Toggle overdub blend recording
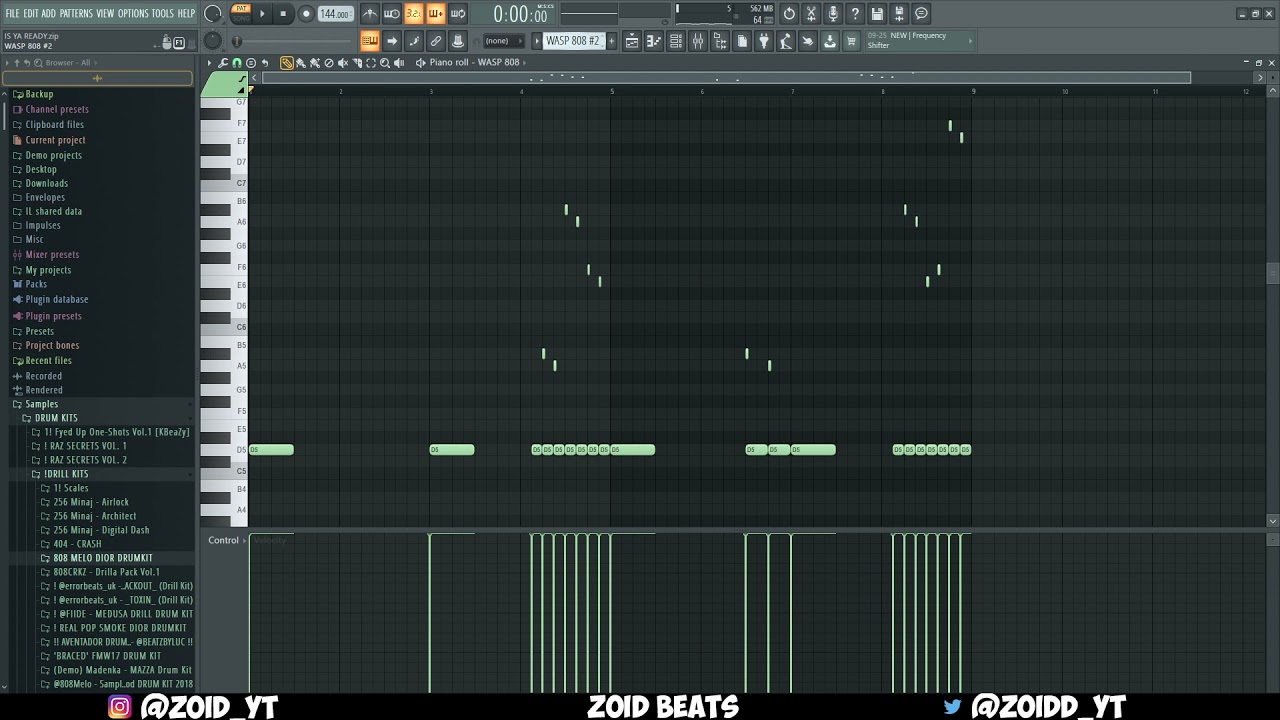 coord(436,13)
